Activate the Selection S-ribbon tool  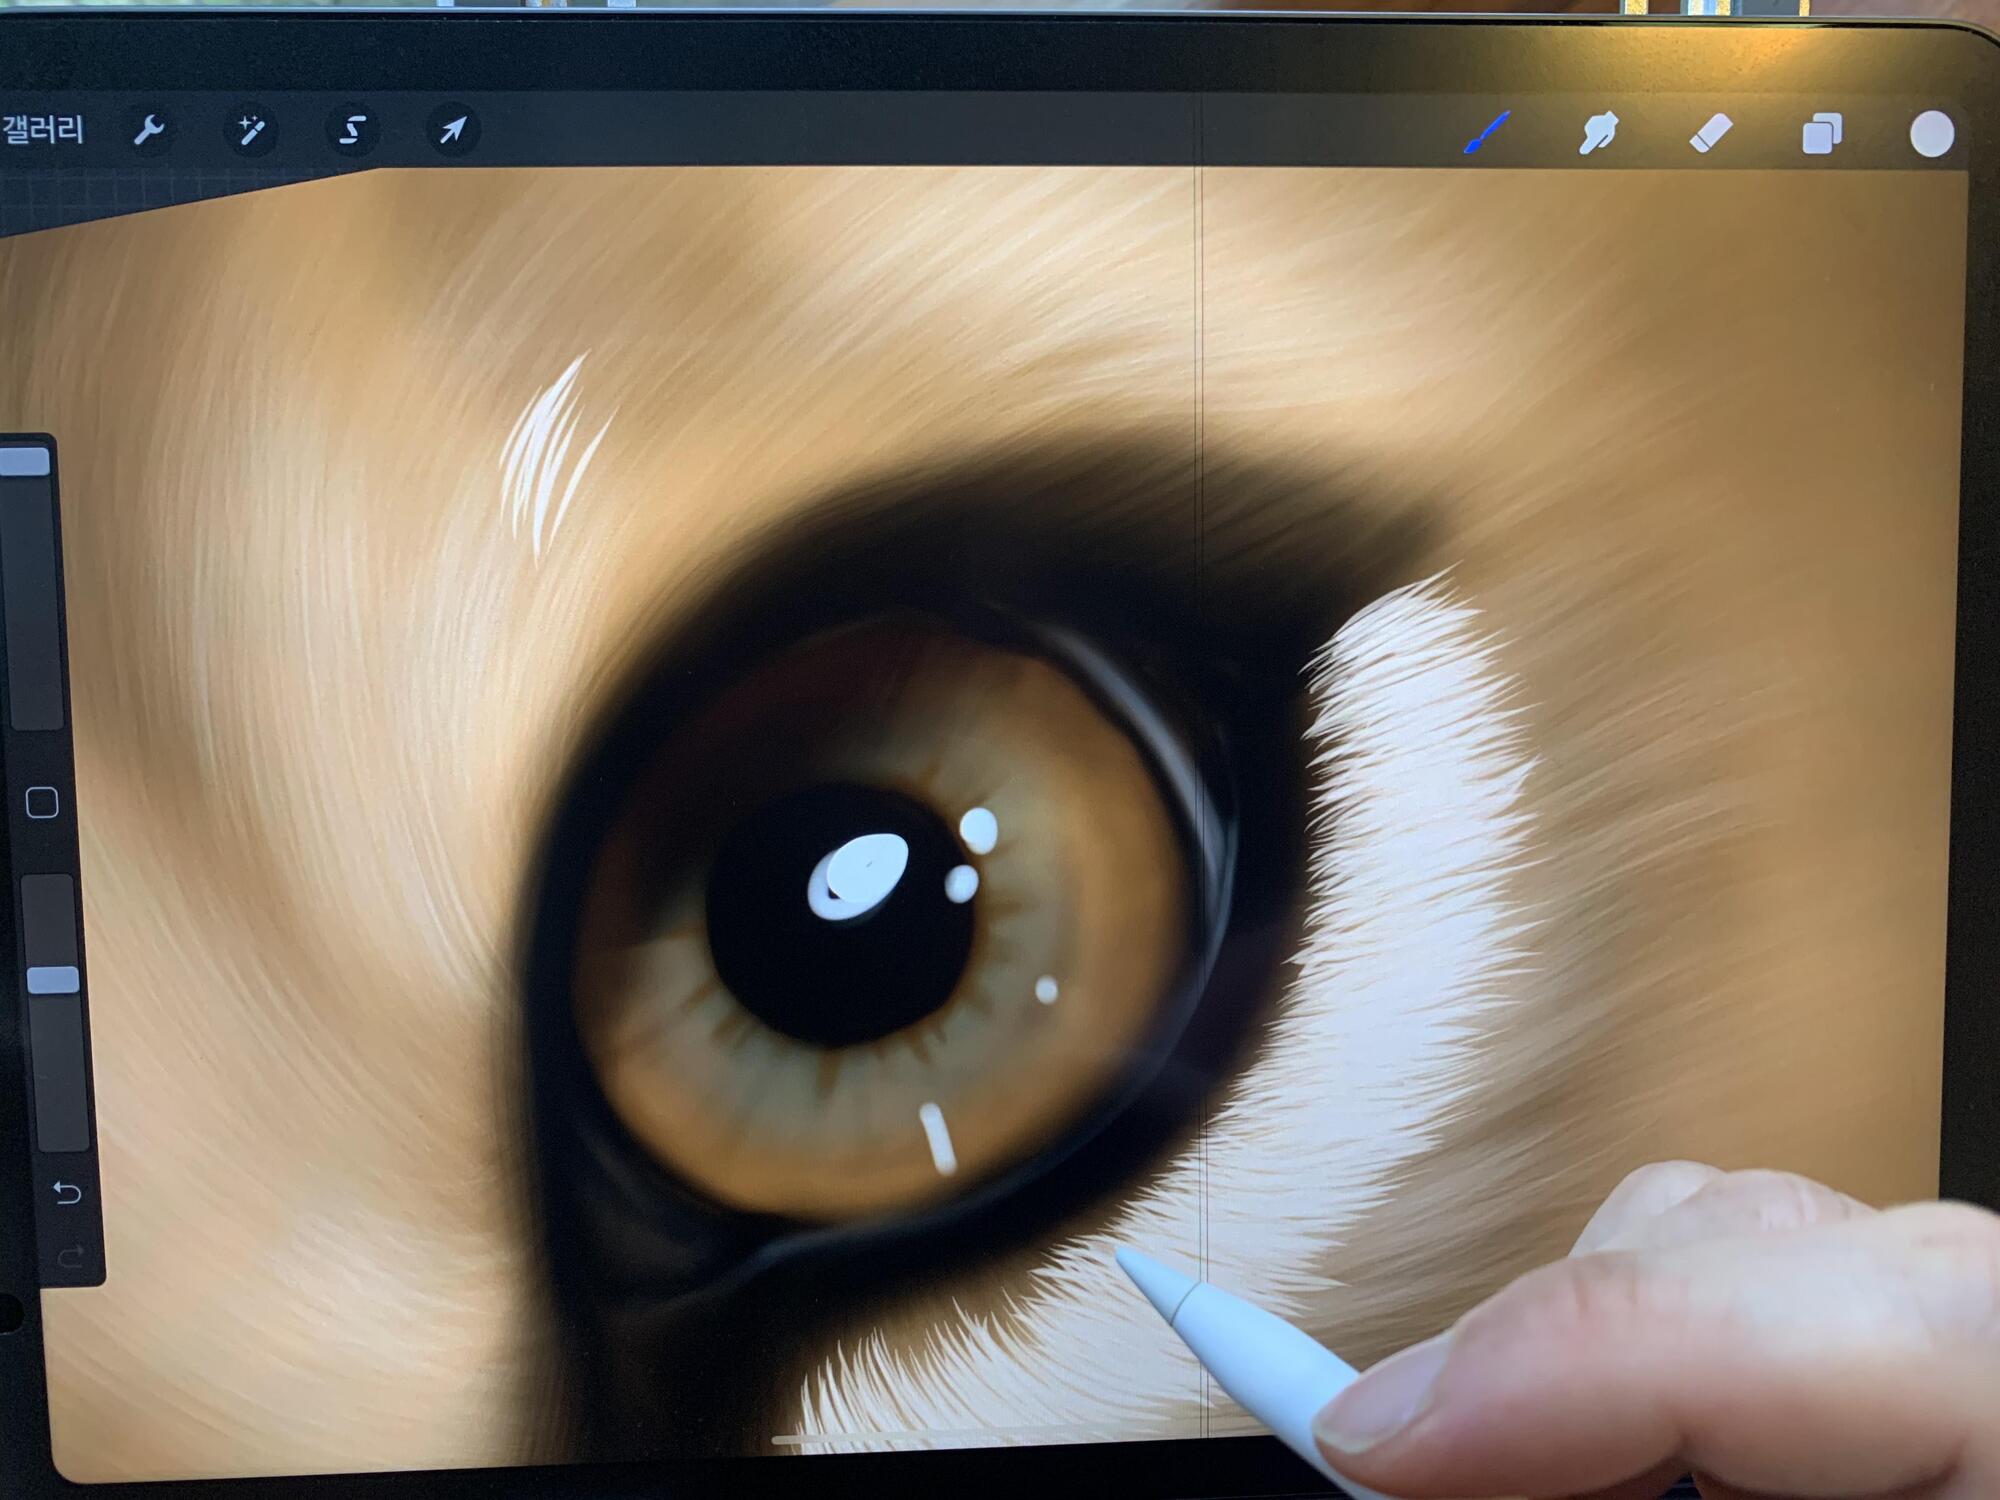[x=352, y=130]
